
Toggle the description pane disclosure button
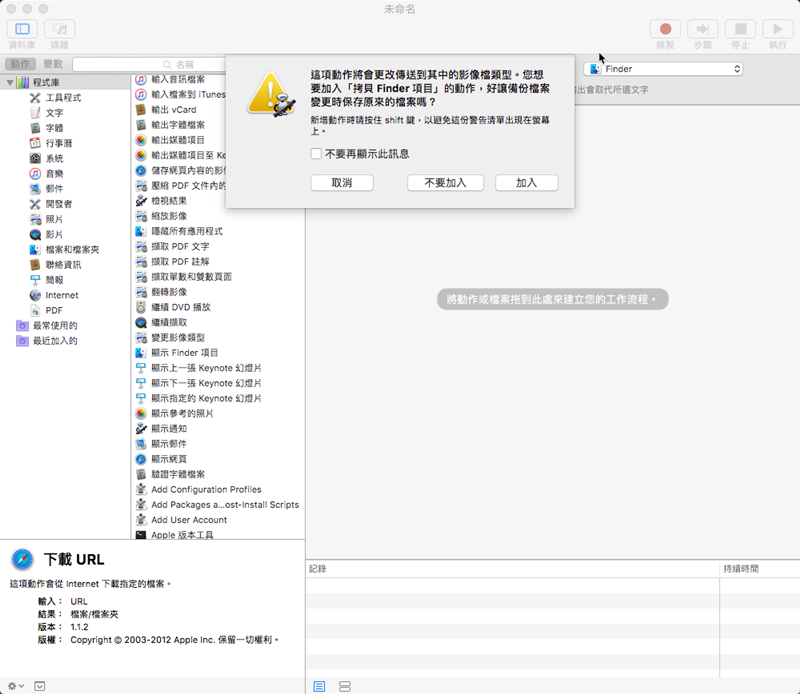click(x=40, y=686)
